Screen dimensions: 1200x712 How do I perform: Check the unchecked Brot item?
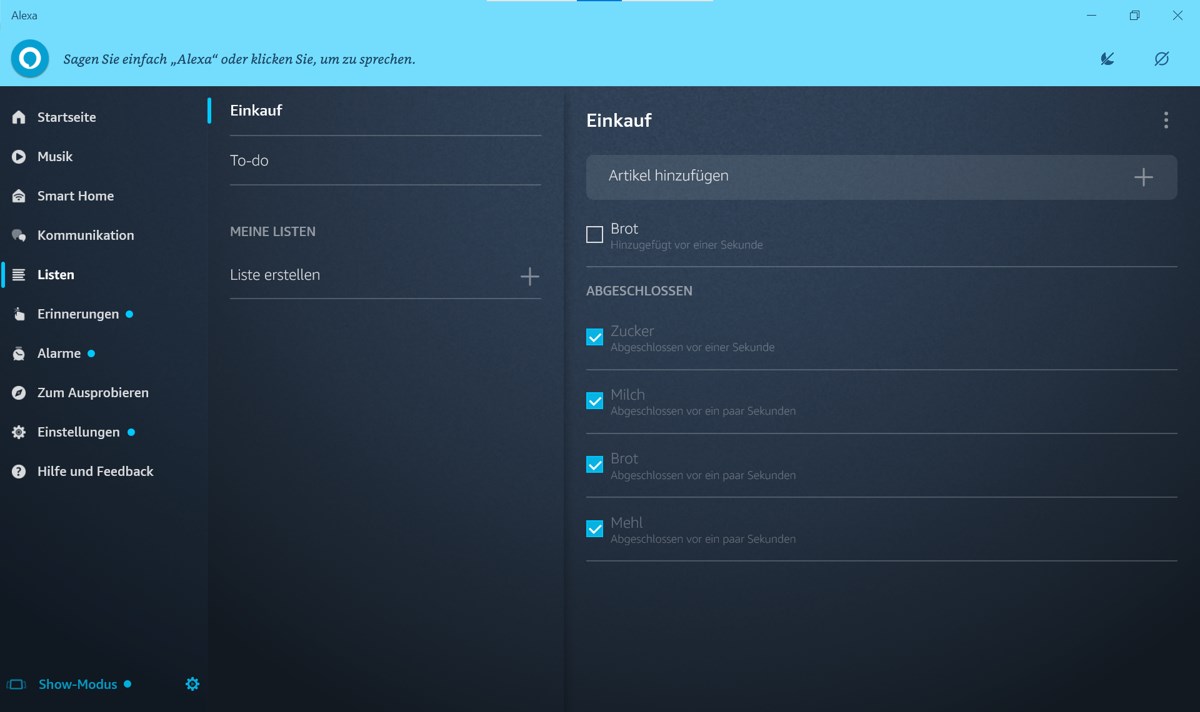click(x=594, y=234)
